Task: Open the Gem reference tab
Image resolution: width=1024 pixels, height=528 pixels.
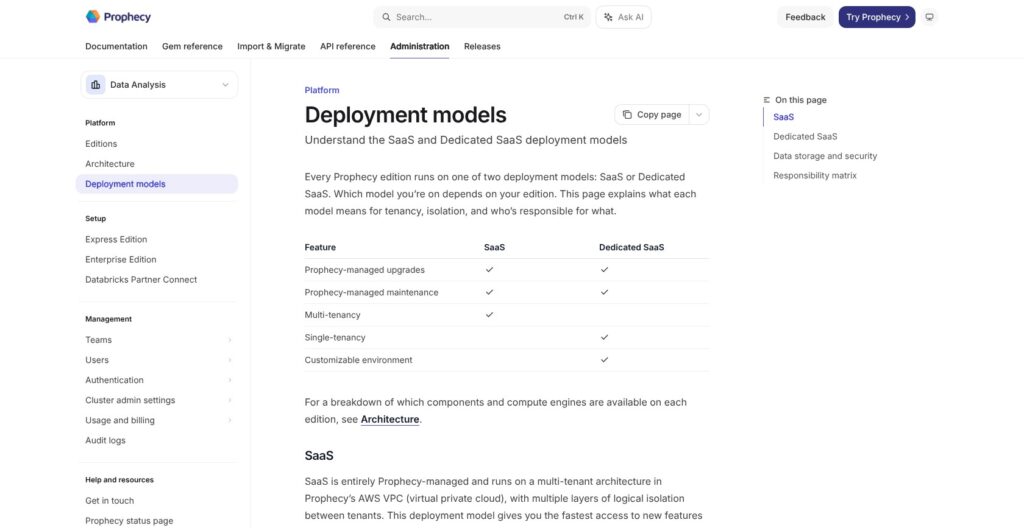Action: tap(192, 46)
